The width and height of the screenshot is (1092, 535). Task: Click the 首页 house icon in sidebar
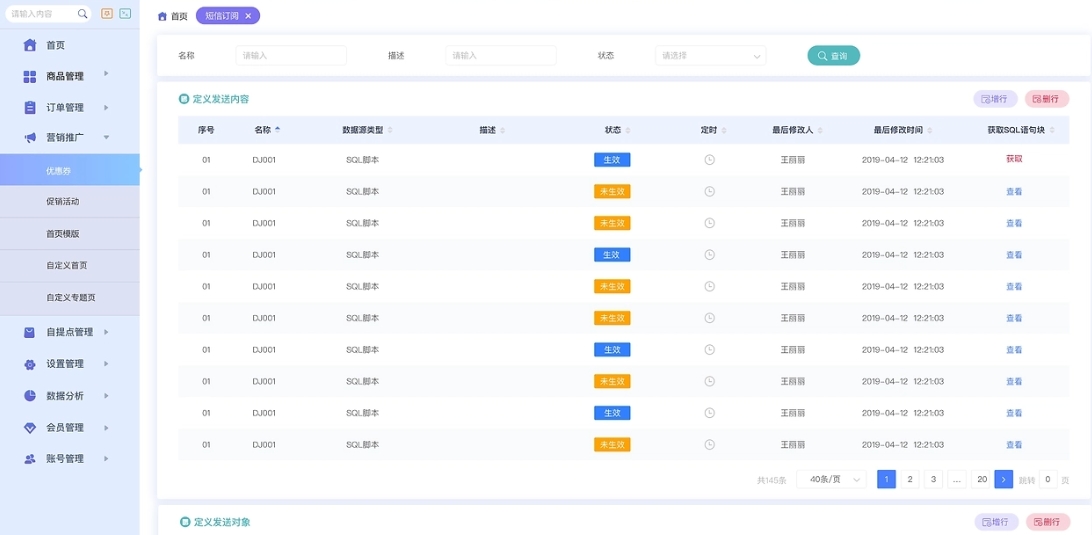(29, 45)
